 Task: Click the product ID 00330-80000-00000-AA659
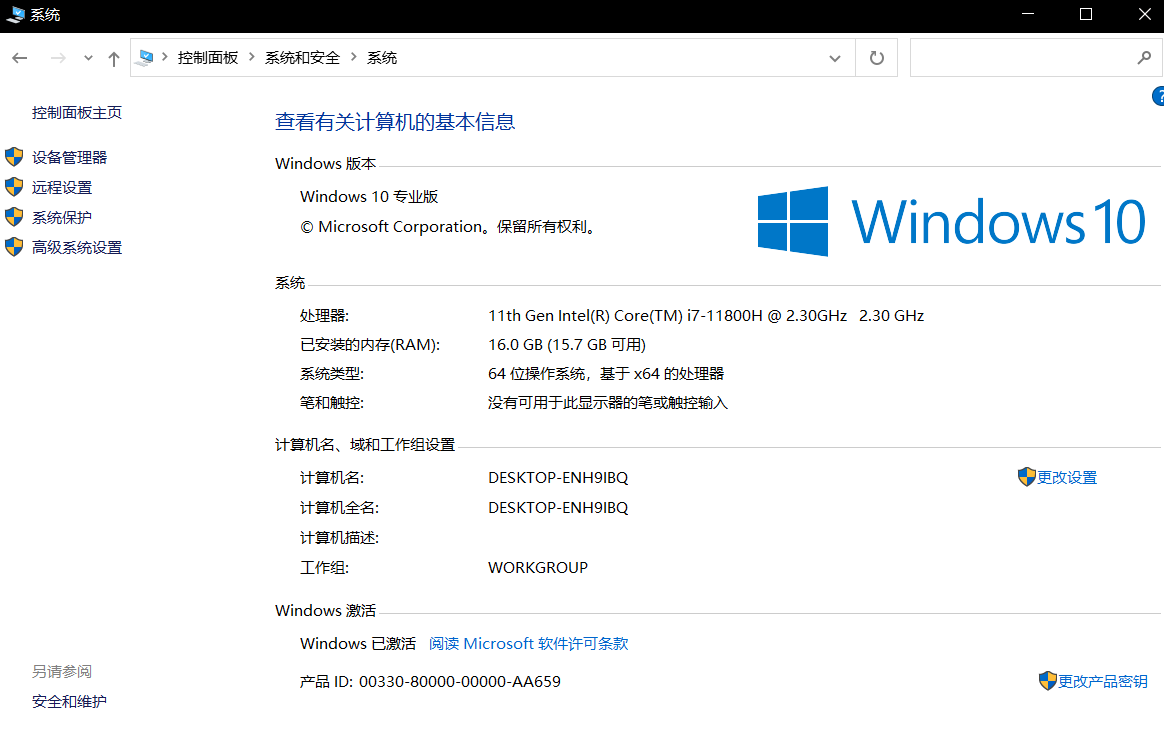click(460, 681)
